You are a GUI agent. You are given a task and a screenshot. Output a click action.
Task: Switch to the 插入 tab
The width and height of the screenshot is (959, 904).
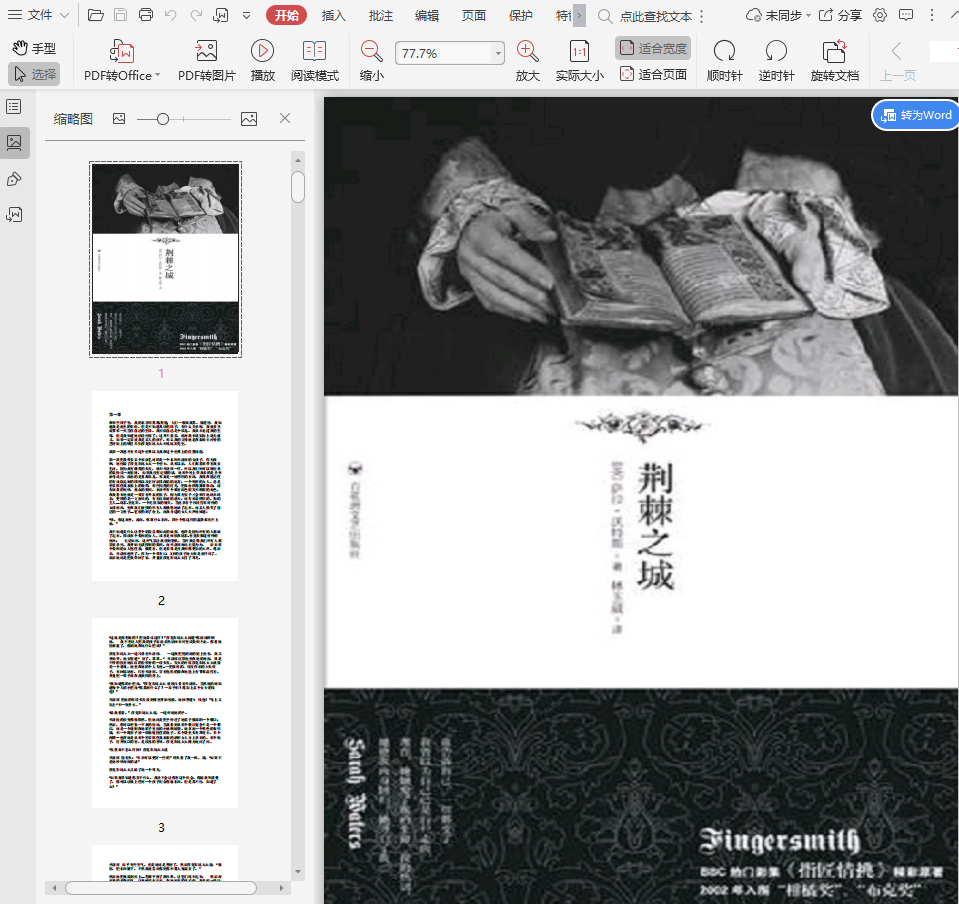(x=333, y=15)
